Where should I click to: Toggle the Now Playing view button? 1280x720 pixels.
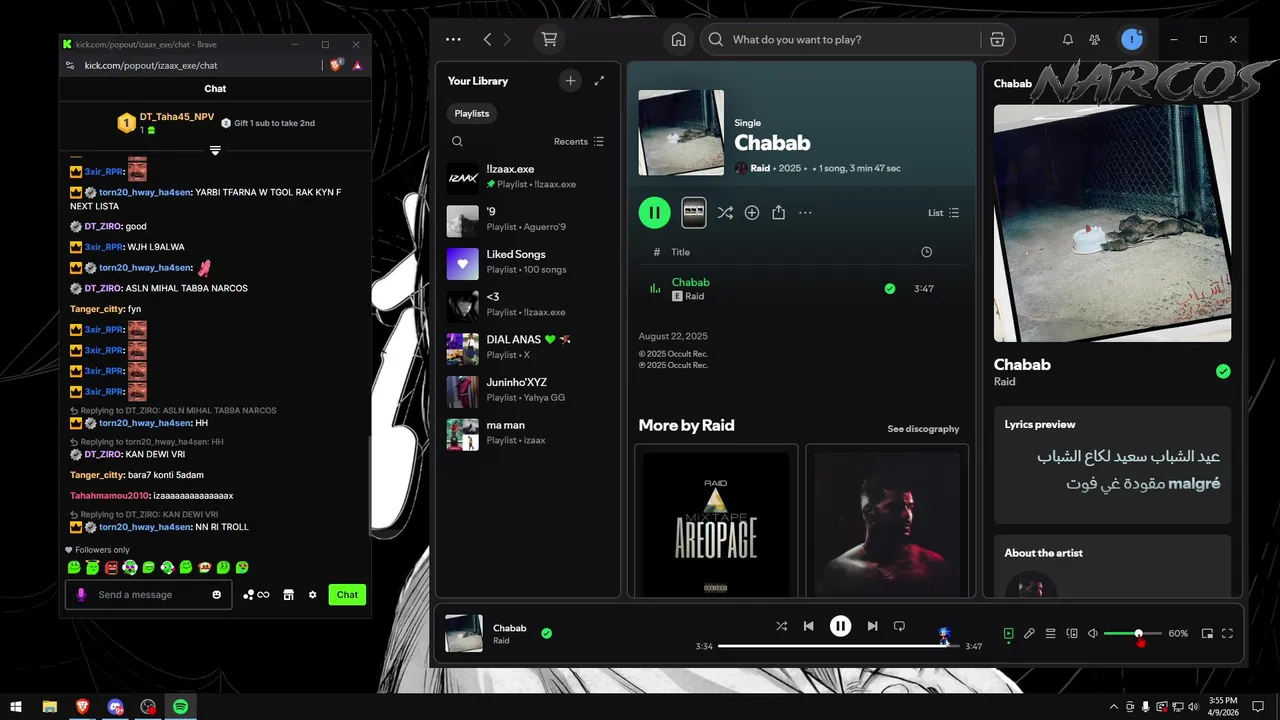tap(1009, 633)
